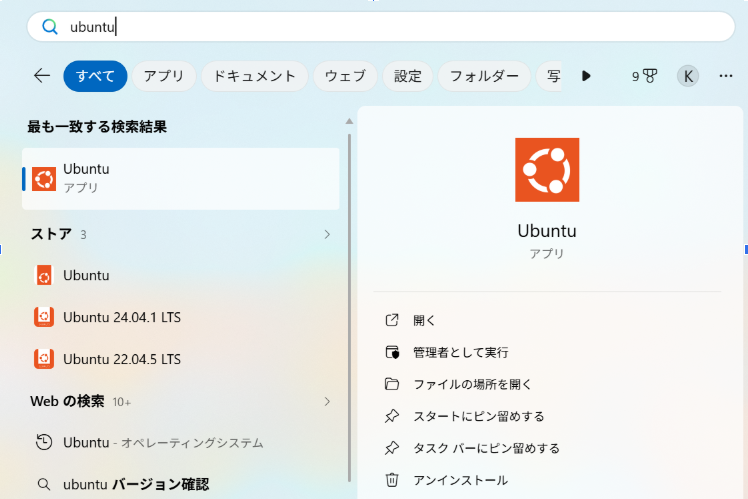Click the Web の検索 section heading

[x=67, y=401]
